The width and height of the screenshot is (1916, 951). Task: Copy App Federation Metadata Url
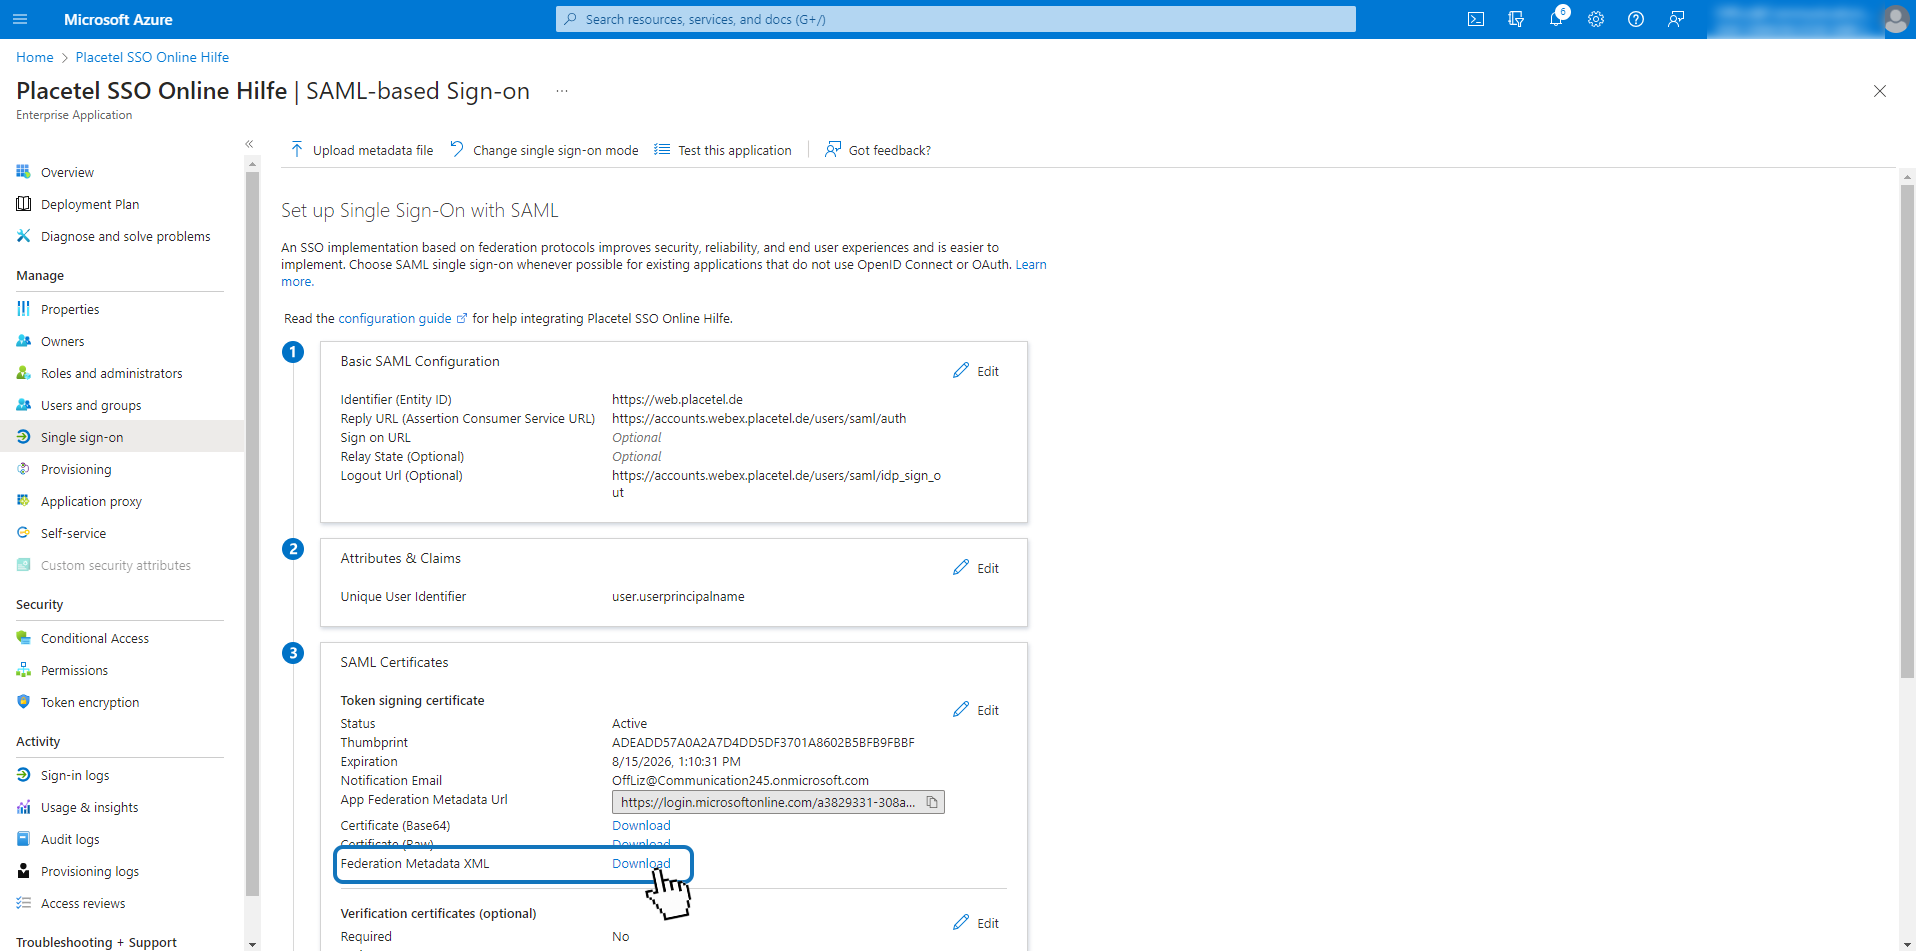[x=932, y=802]
